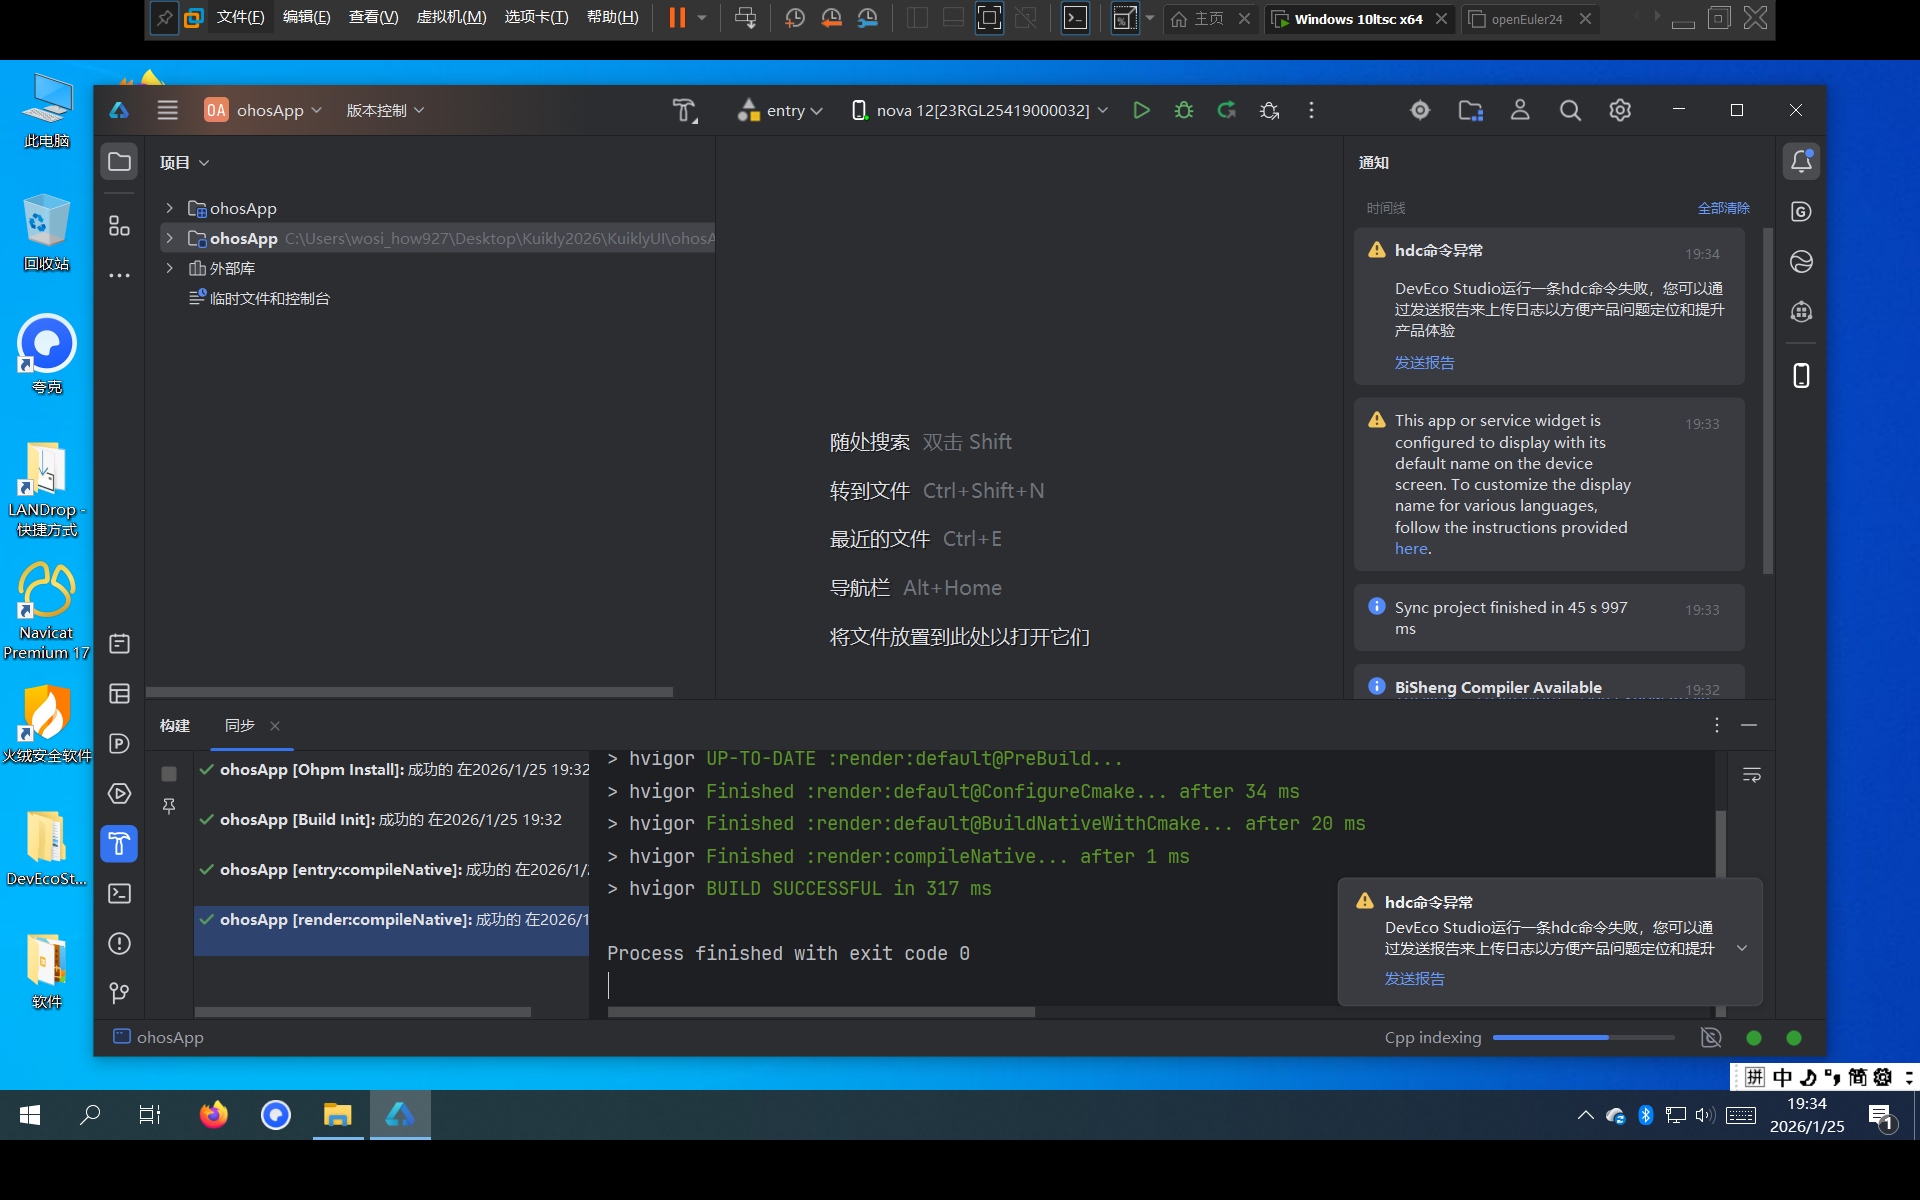Open the nova 12 device dropdown

click(980, 110)
